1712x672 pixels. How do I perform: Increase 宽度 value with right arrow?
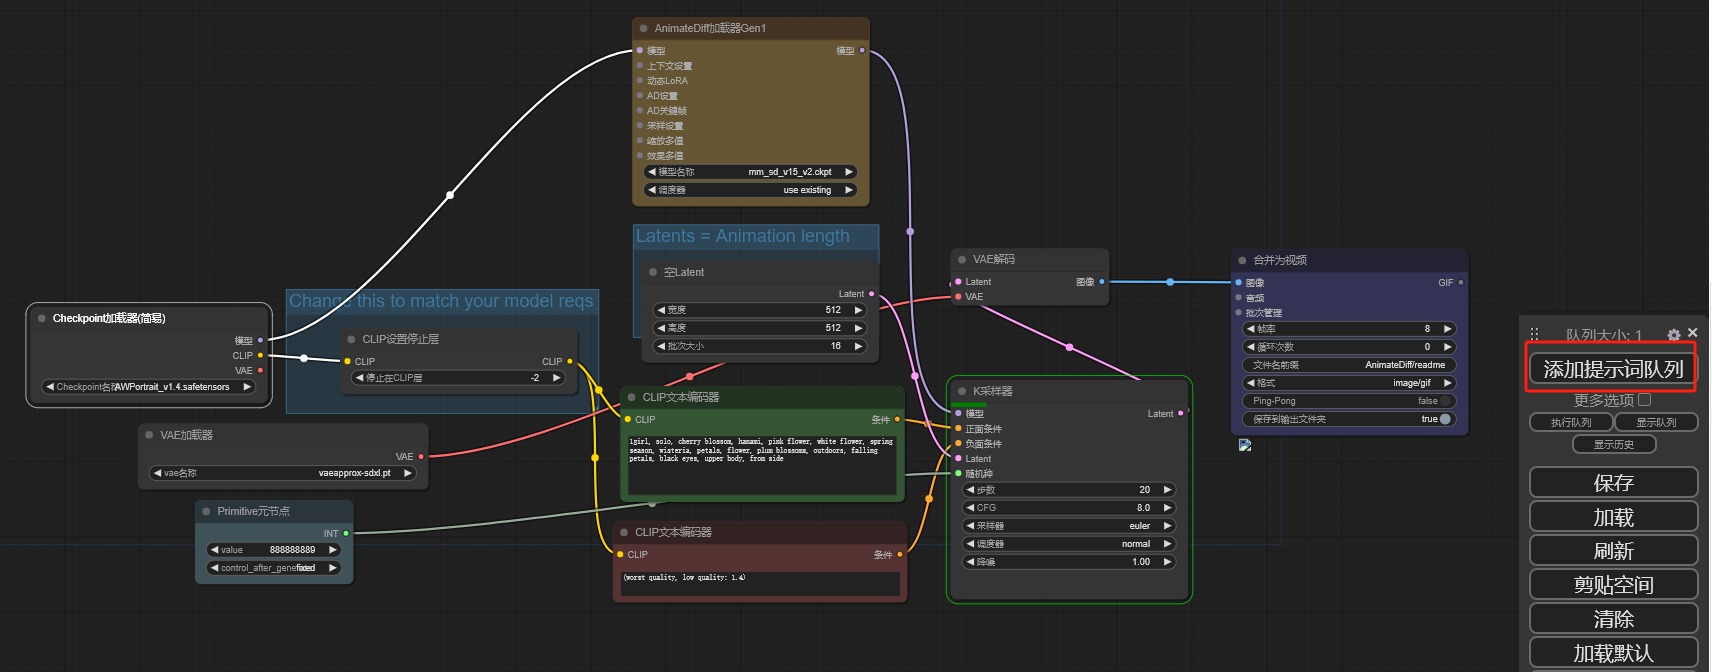tap(858, 310)
